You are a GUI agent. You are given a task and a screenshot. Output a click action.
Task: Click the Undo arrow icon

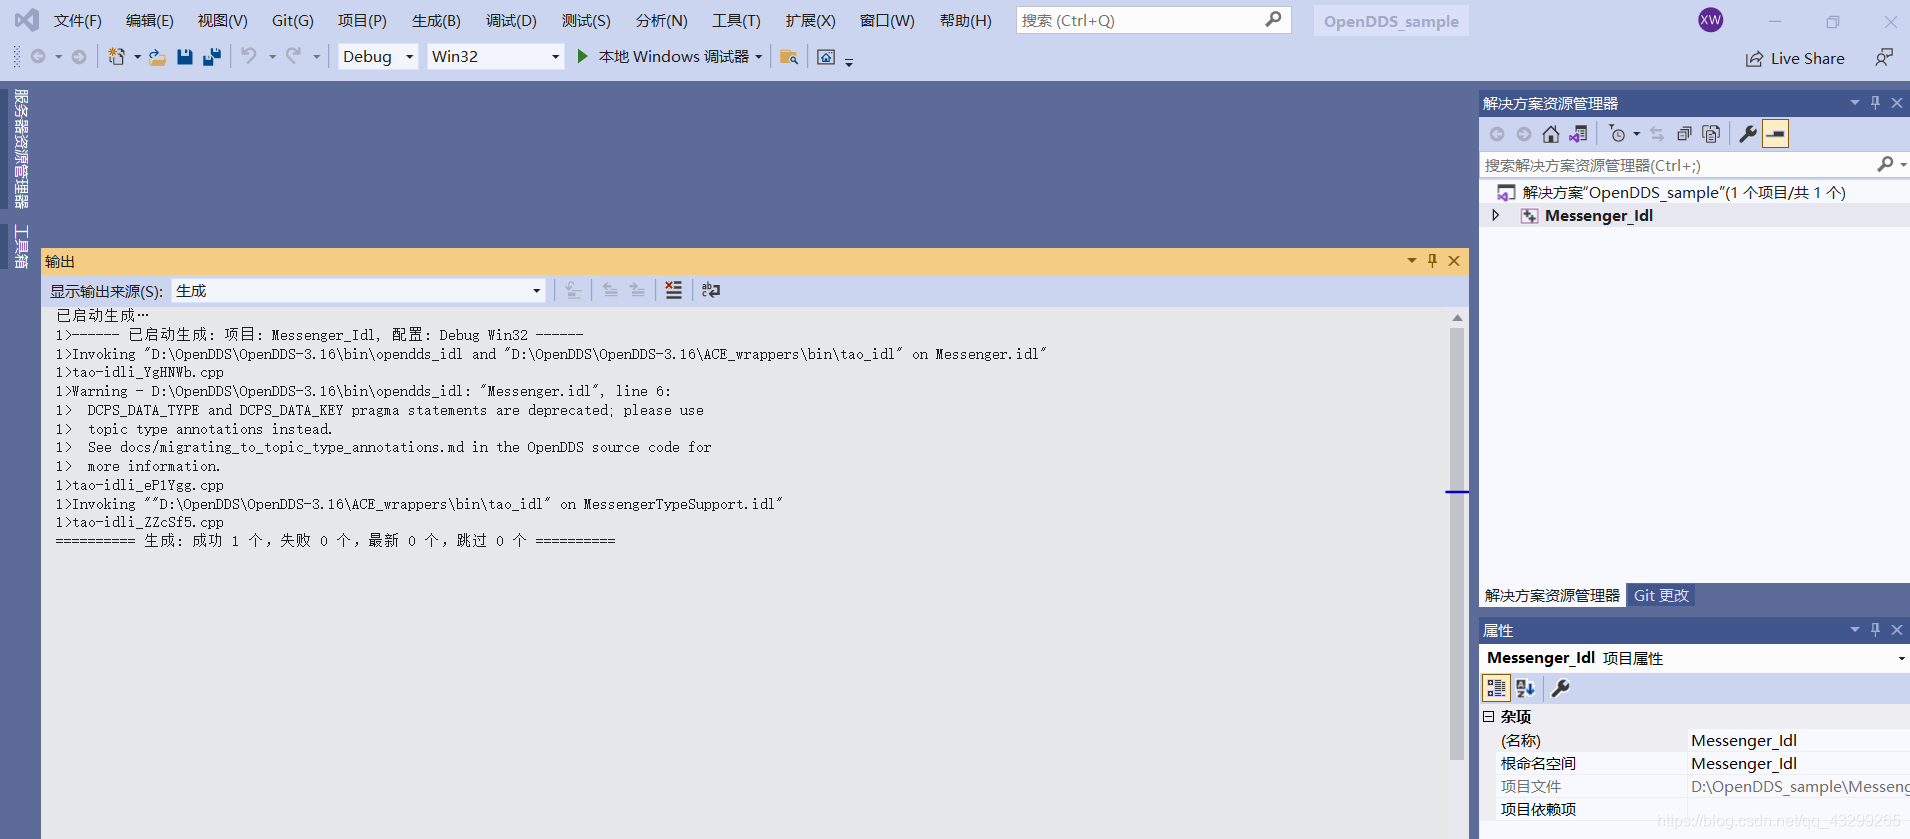[x=249, y=57]
